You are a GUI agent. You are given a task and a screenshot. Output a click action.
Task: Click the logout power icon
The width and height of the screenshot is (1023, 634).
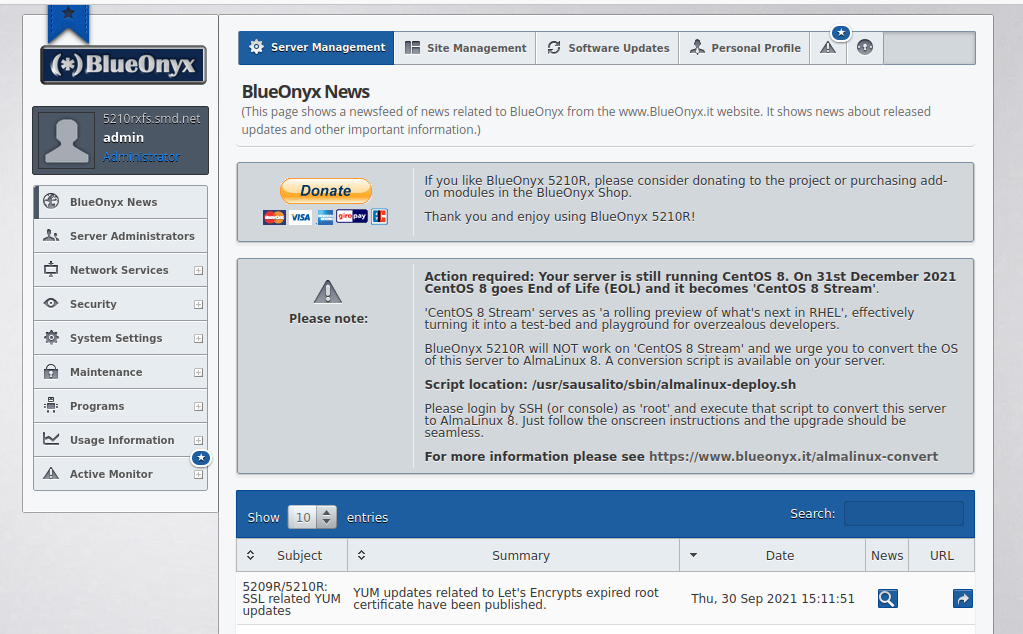[865, 47]
